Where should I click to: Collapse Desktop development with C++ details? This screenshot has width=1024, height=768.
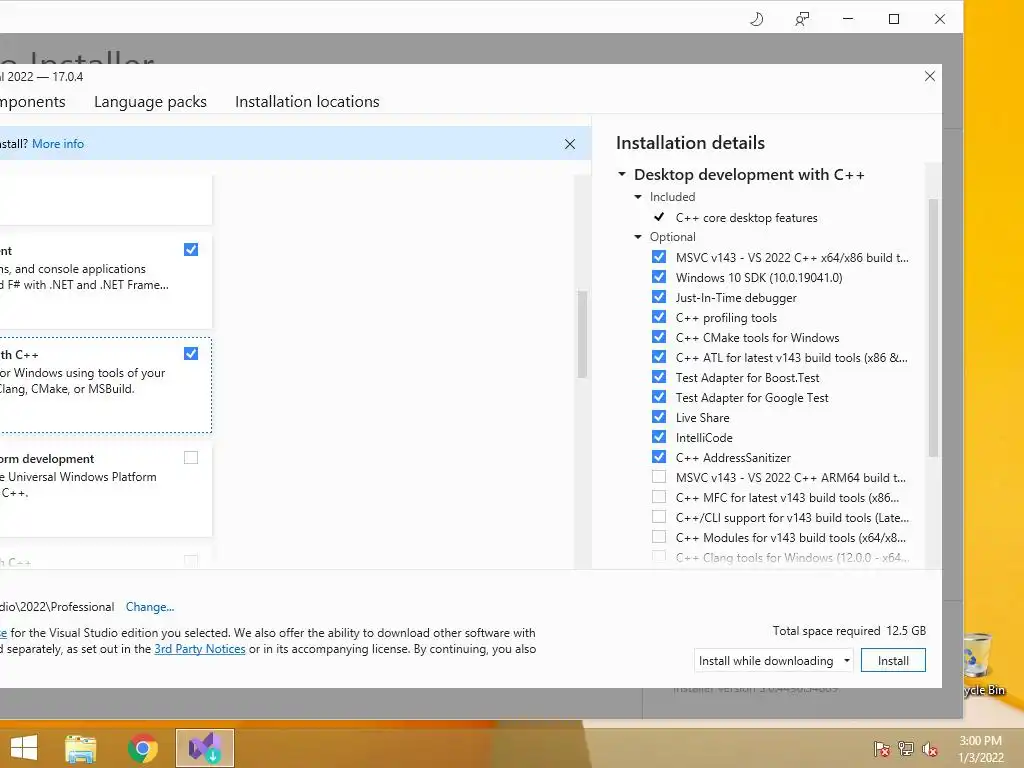tap(622, 174)
